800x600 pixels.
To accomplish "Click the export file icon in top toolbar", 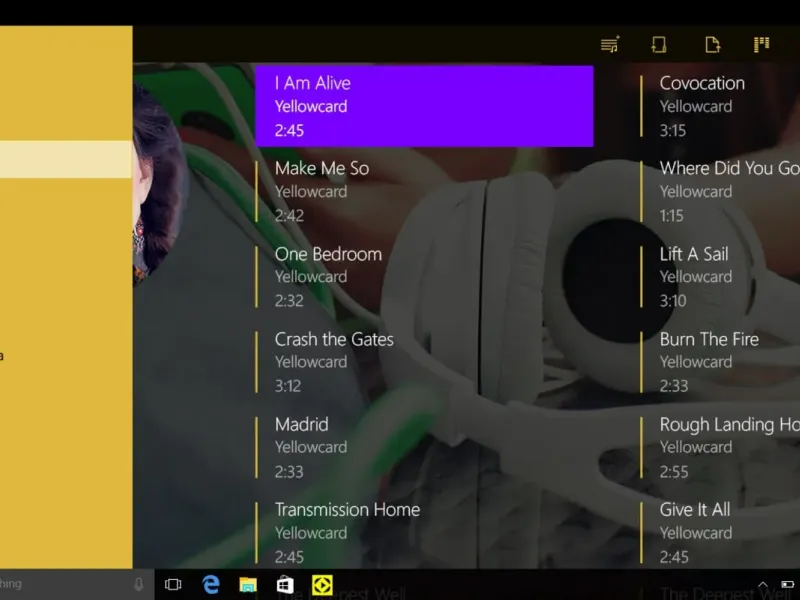I will (712, 44).
